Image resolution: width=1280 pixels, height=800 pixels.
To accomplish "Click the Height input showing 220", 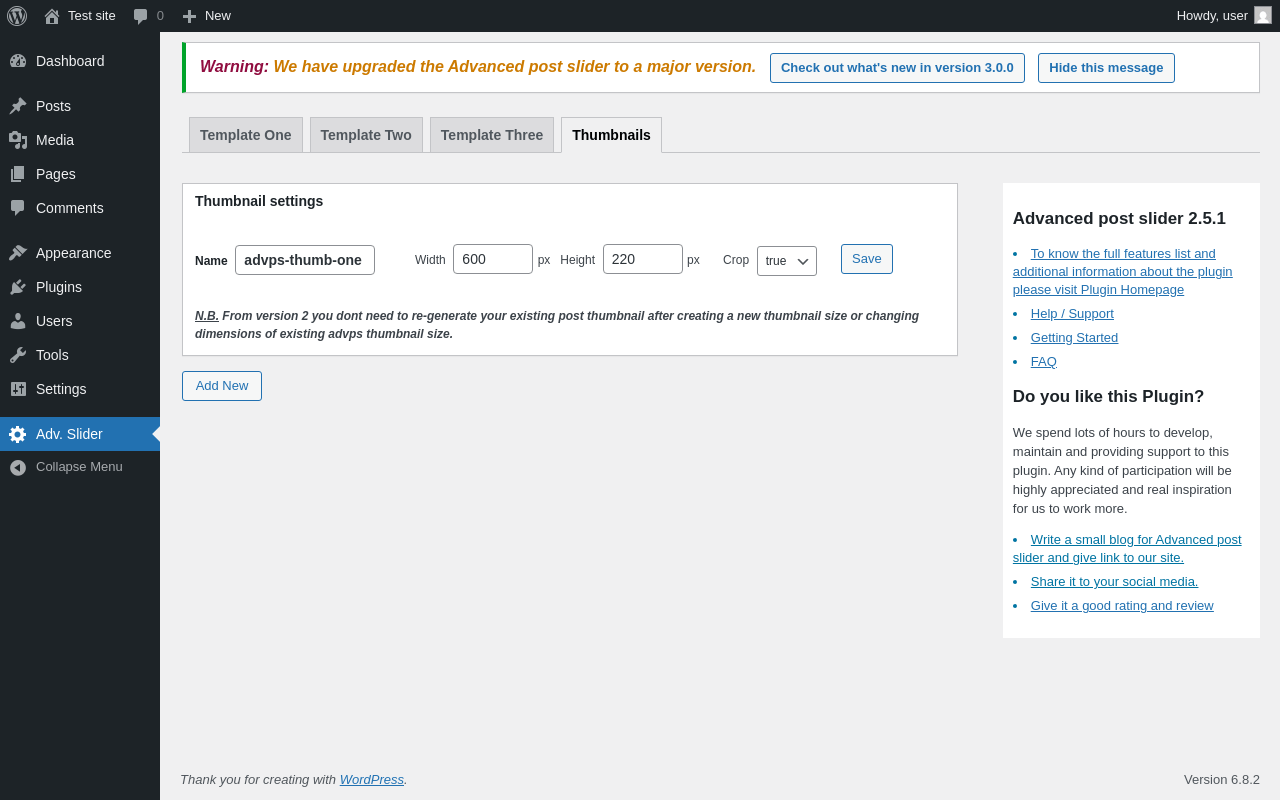I will (x=643, y=259).
